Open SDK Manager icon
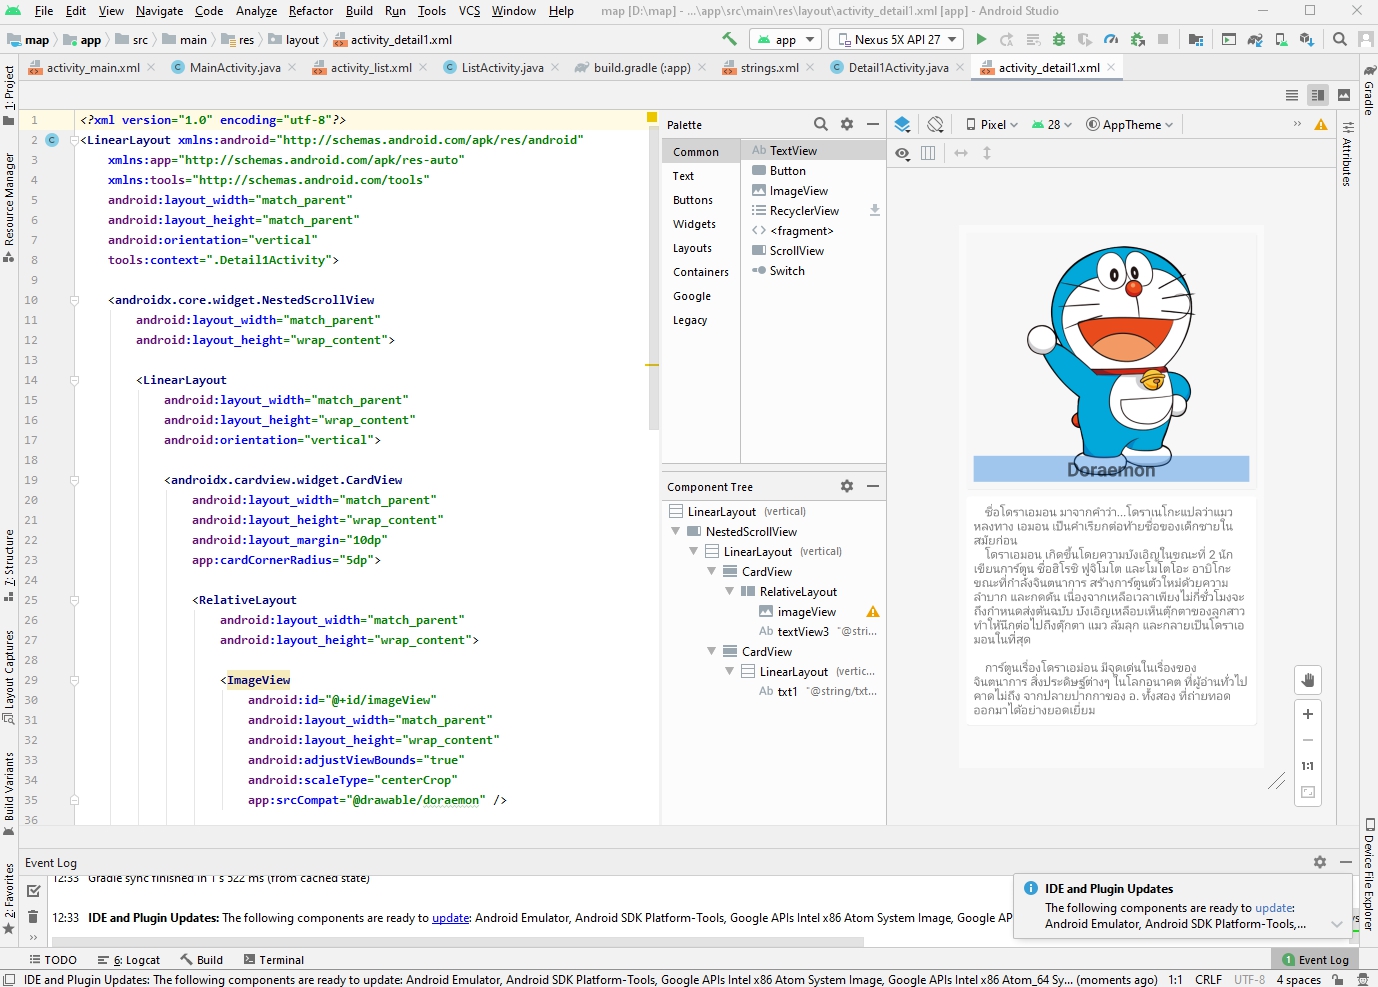 pos(1307,39)
